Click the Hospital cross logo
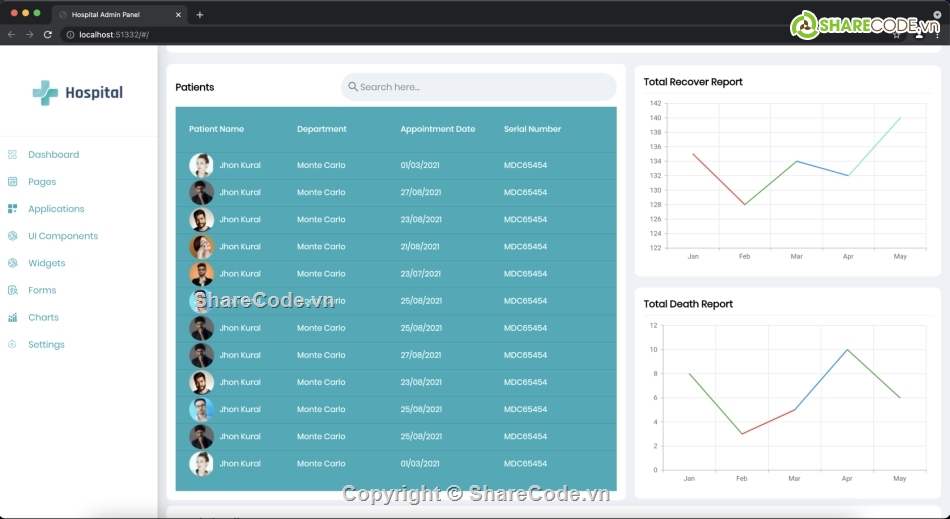950x519 pixels. coord(45,93)
